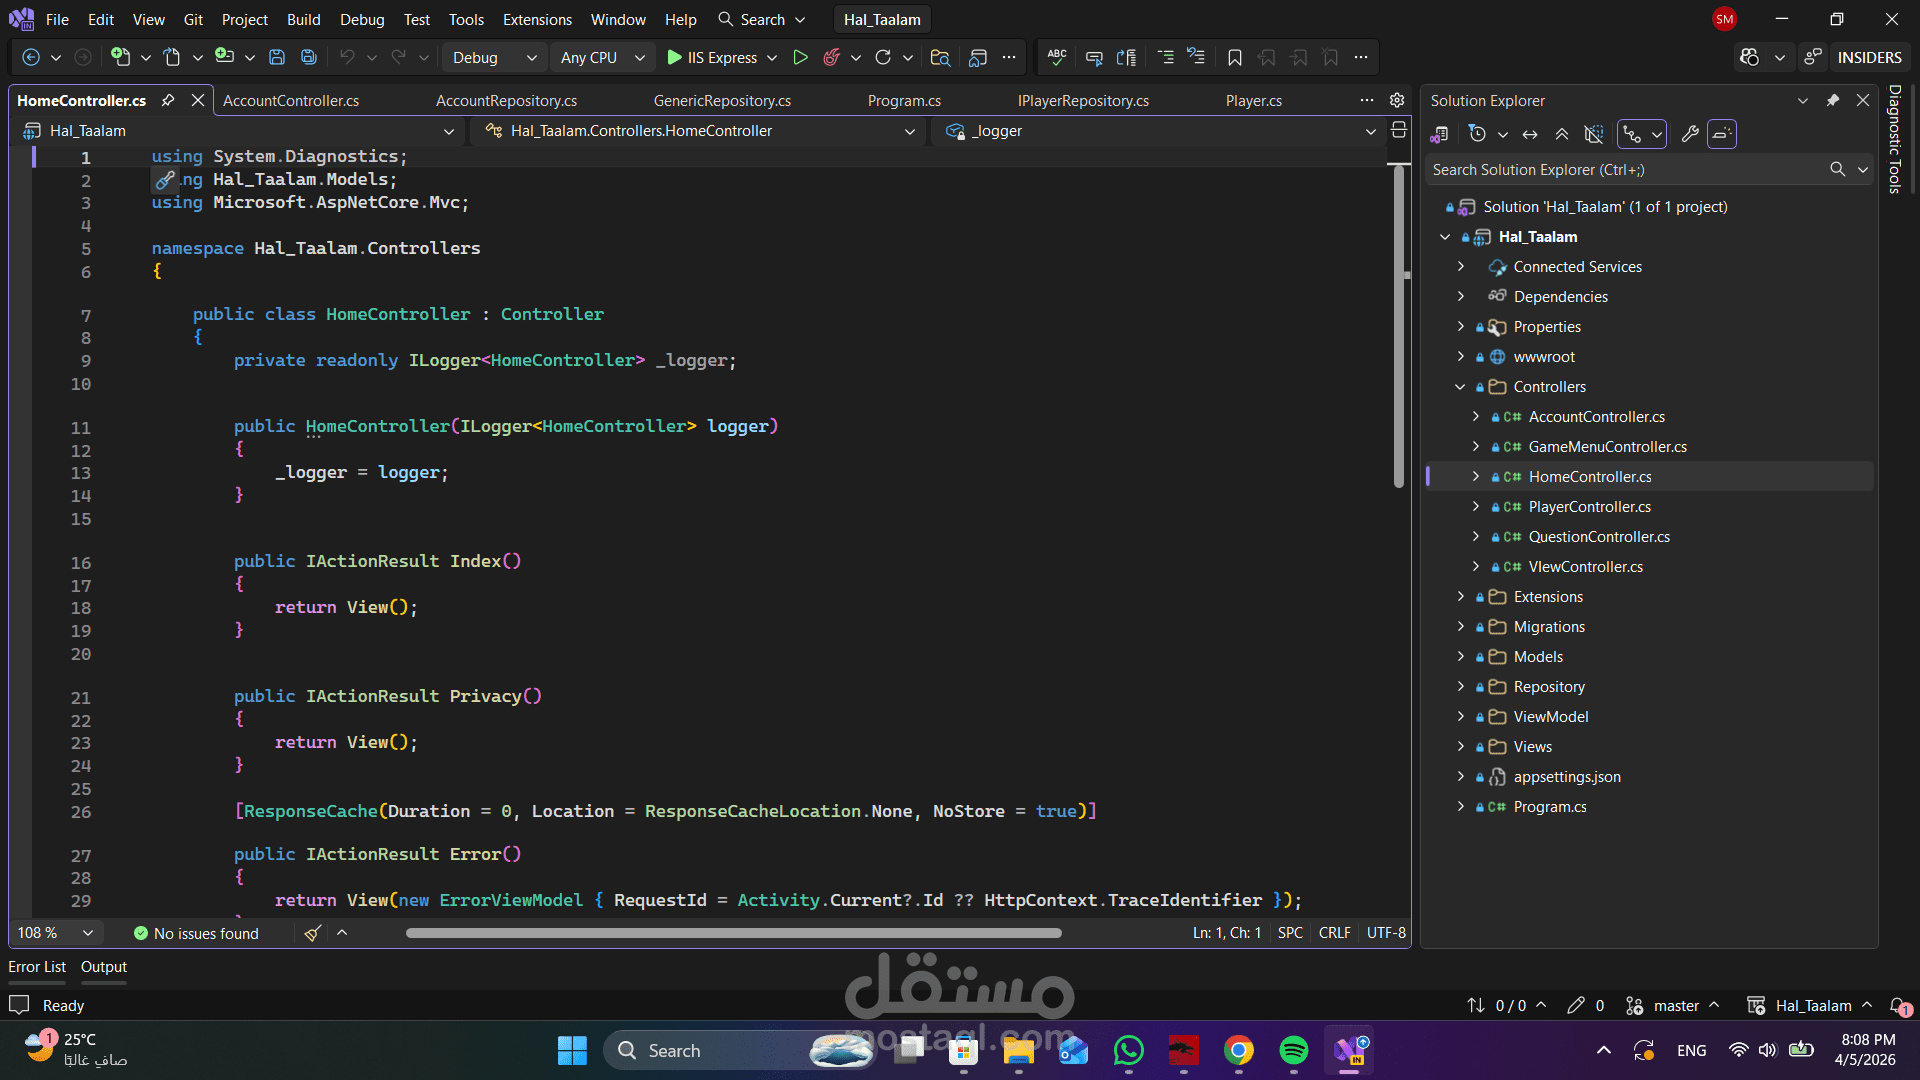Run the project with IIS Express button
1920x1080 pixels.
pos(712,58)
